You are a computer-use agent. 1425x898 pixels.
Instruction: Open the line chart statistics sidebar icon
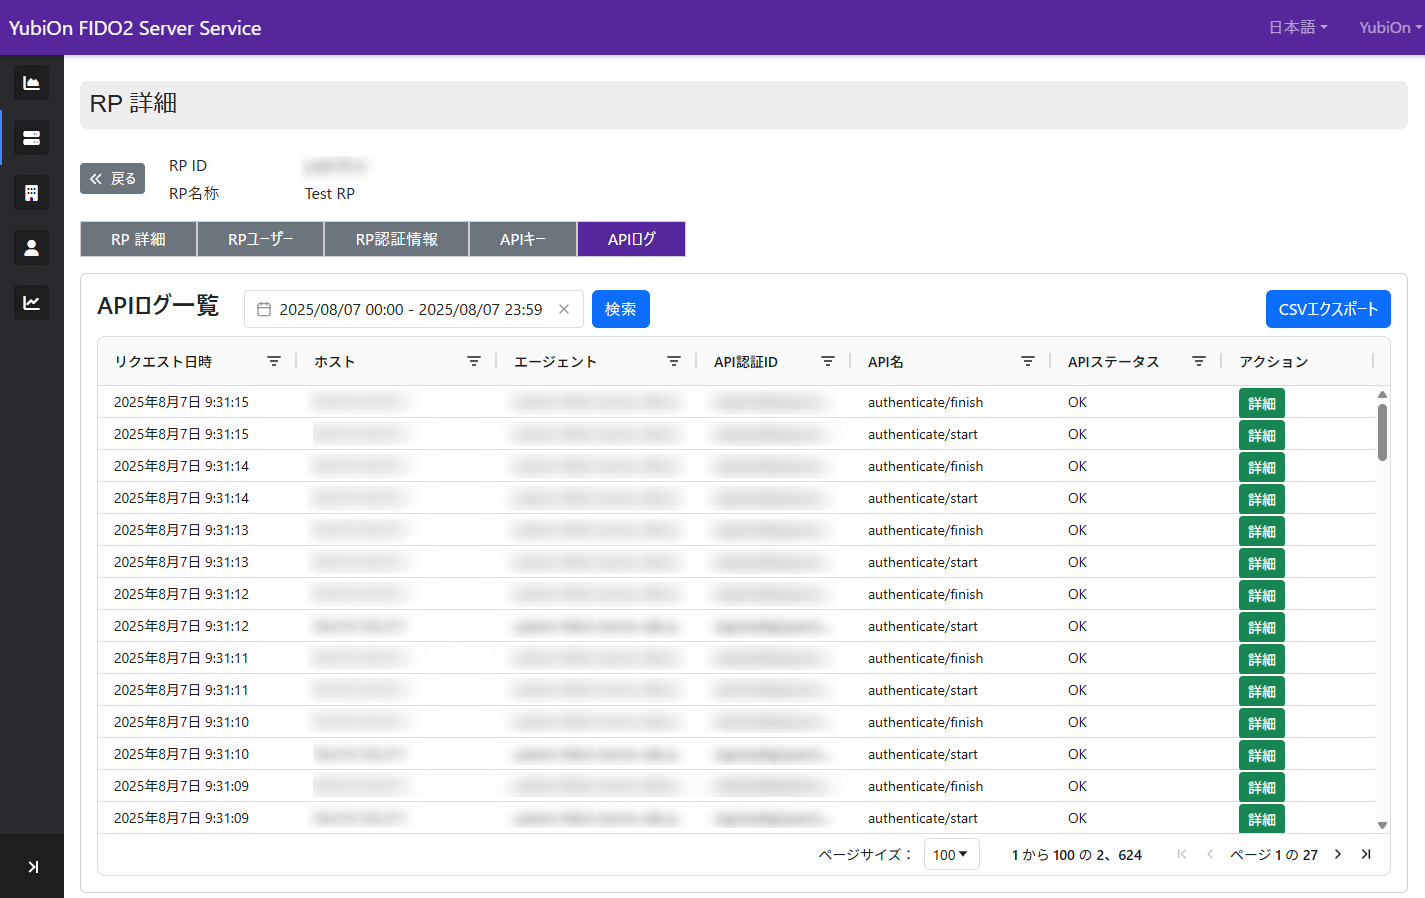(31, 303)
